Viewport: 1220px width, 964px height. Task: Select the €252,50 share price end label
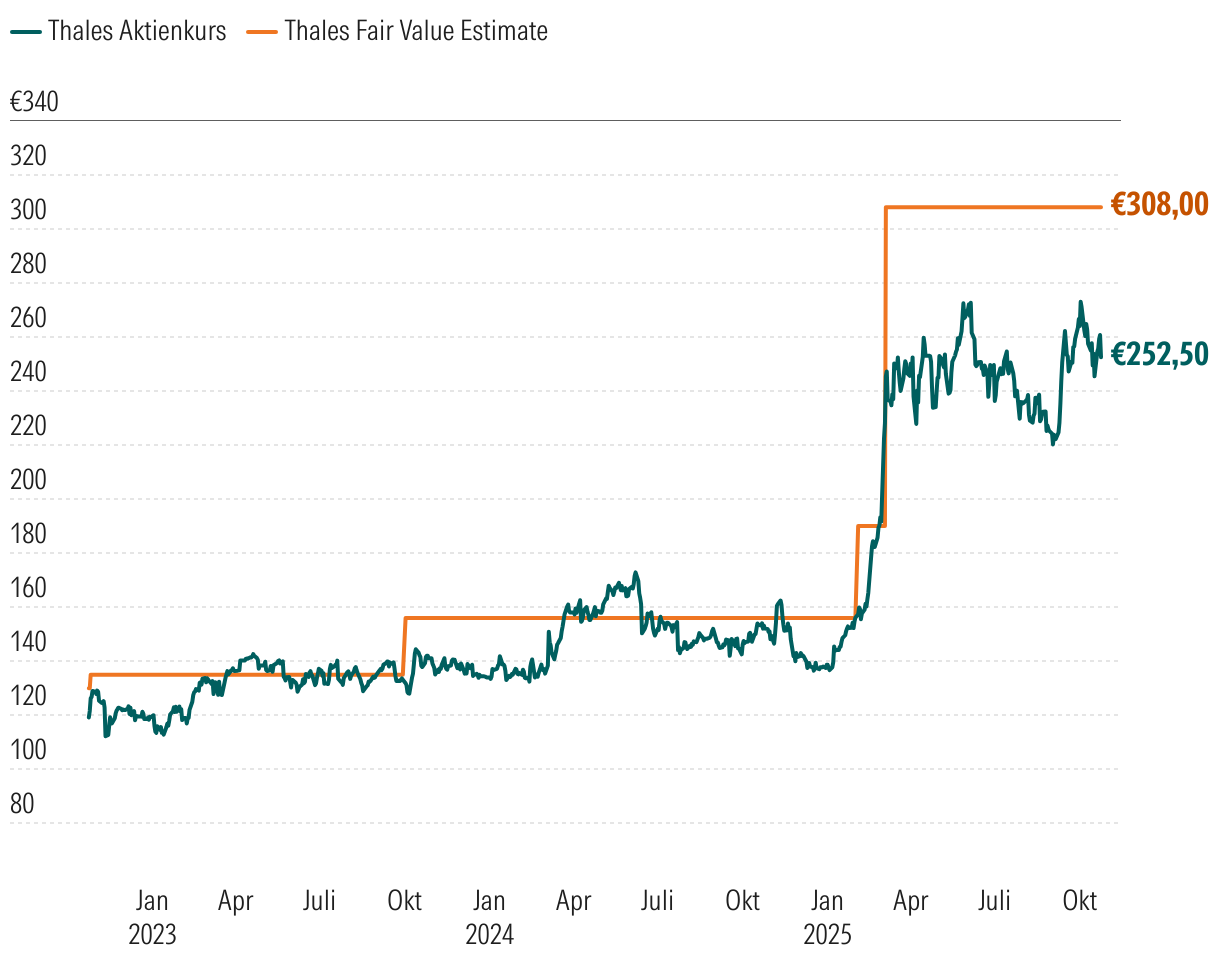(x=1160, y=354)
